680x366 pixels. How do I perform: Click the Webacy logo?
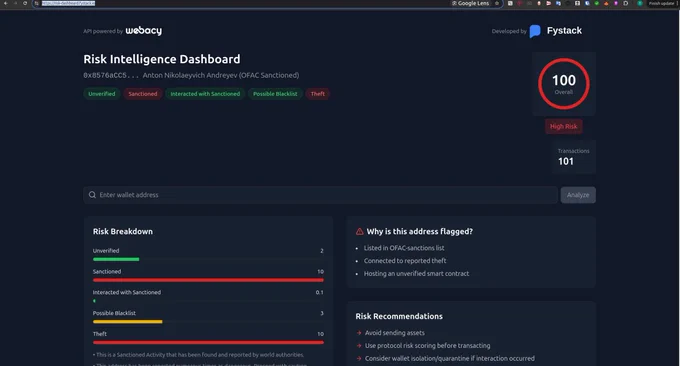[144, 30]
